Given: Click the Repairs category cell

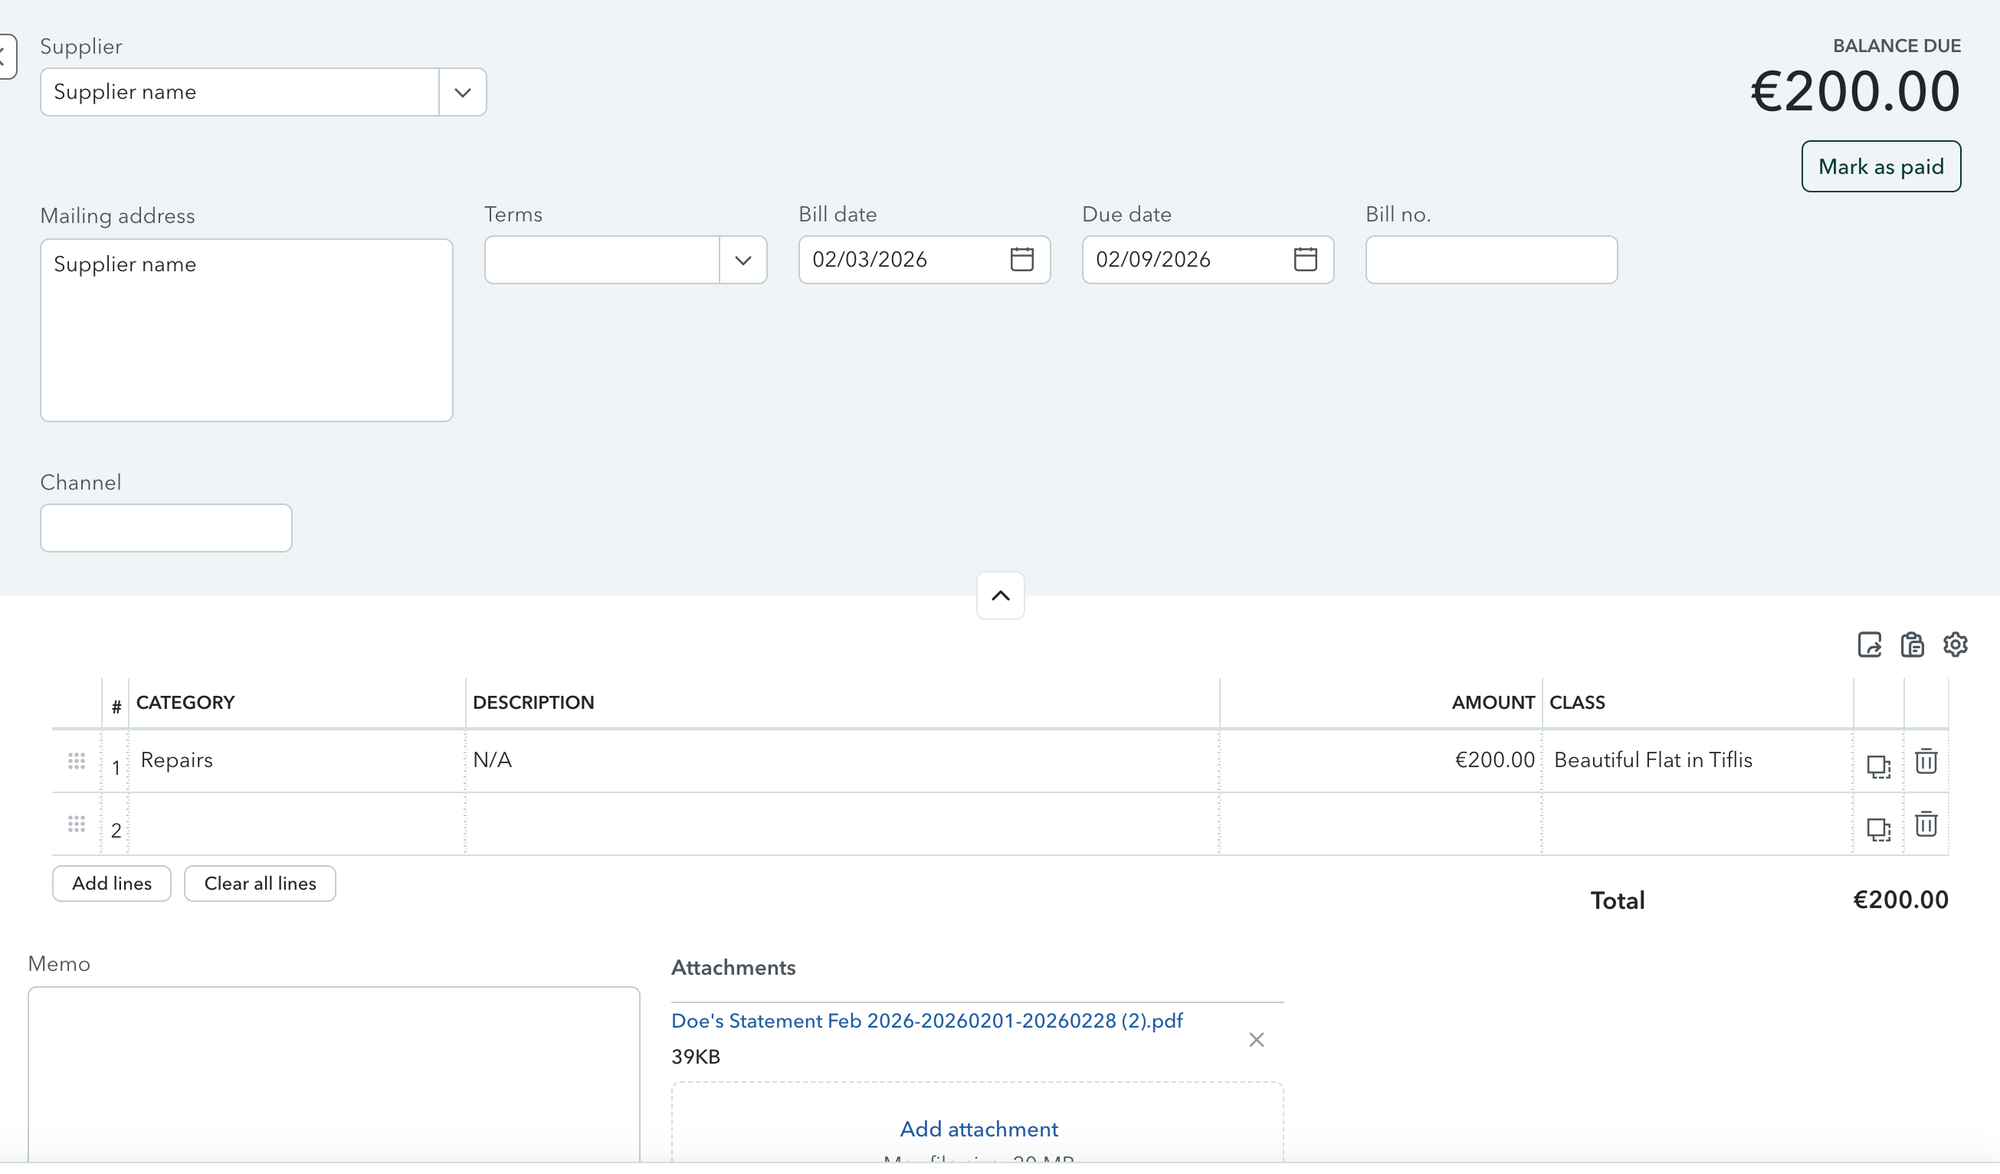Looking at the screenshot, I should tap(297, 761).
